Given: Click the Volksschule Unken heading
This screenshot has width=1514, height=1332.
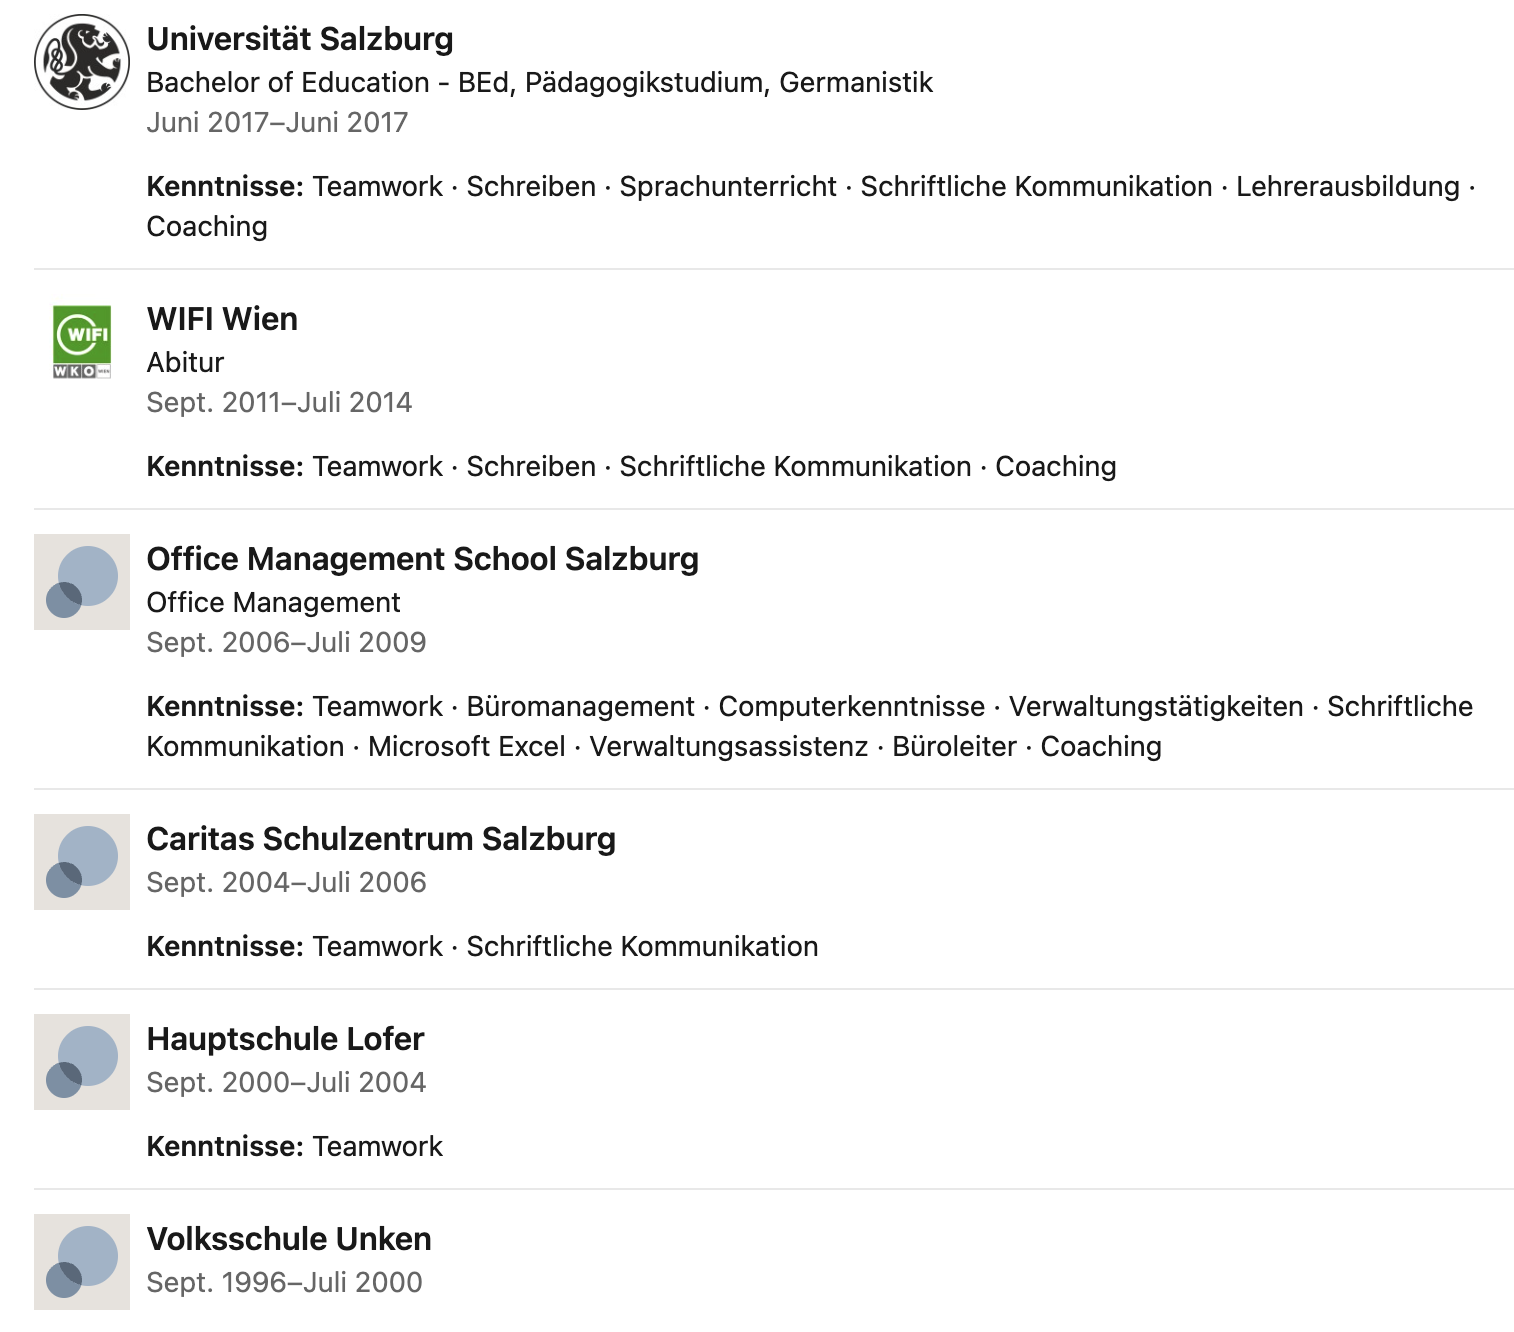Looking at the screenshot, I should [289, 1239].
